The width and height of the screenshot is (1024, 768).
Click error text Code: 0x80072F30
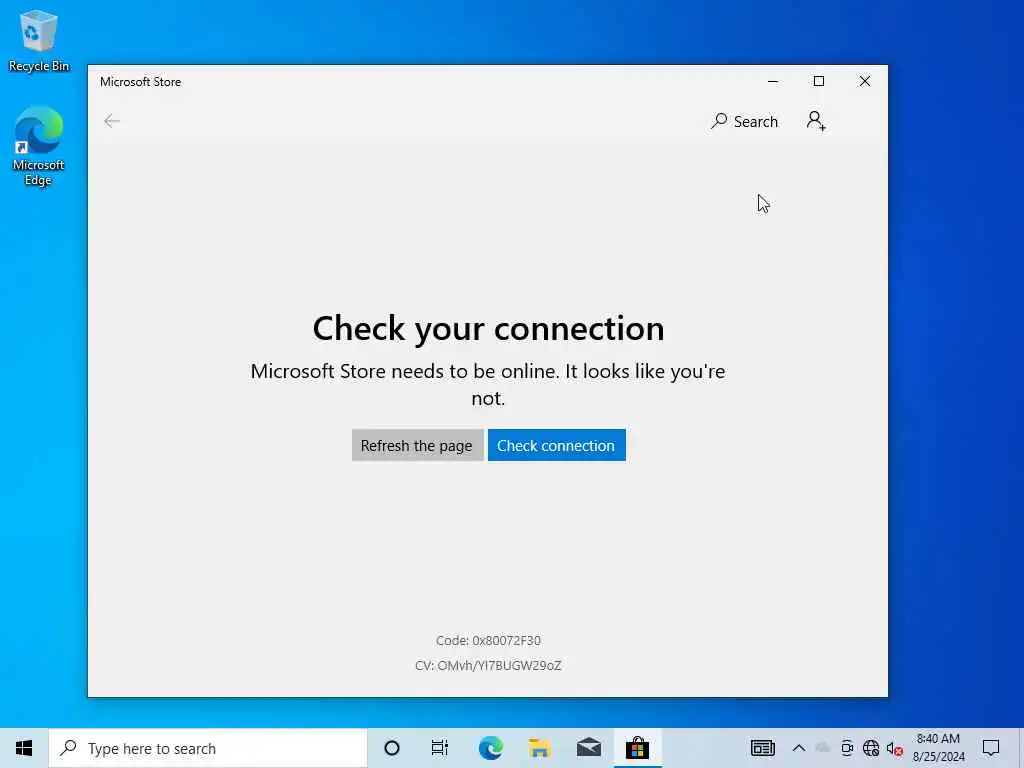point(488,641)
